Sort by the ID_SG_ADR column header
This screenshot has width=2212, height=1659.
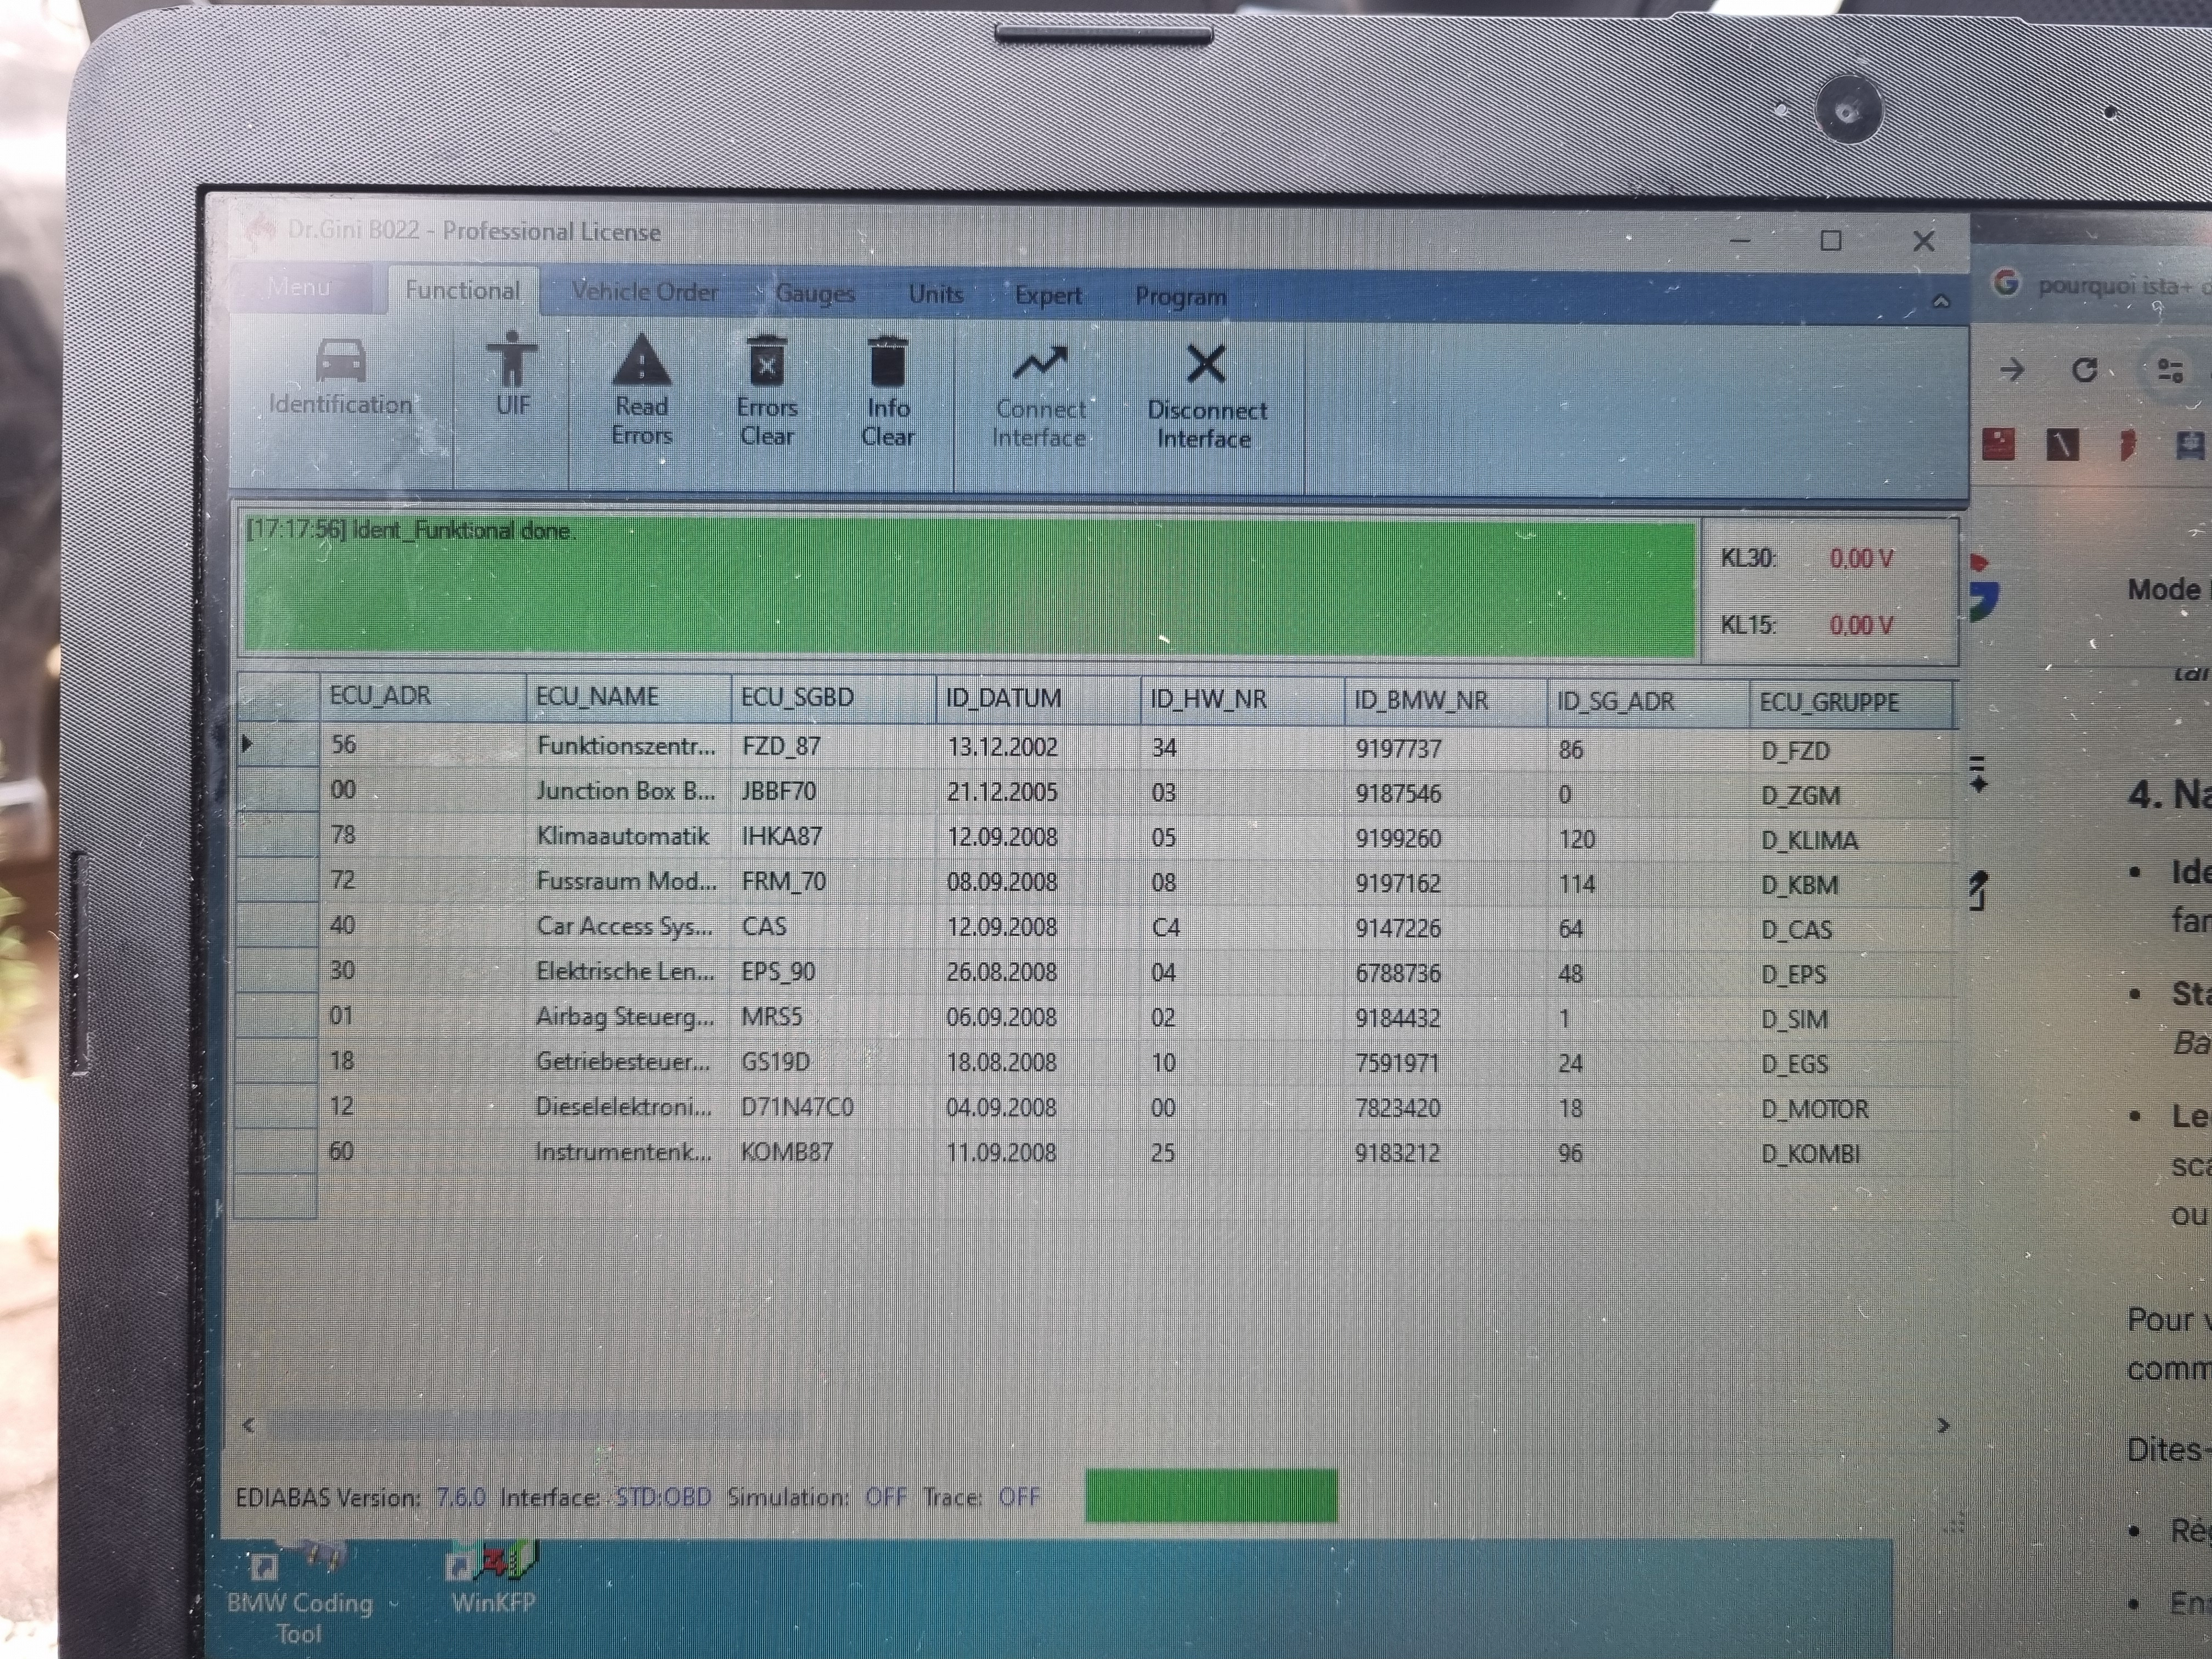(1648, 702)
